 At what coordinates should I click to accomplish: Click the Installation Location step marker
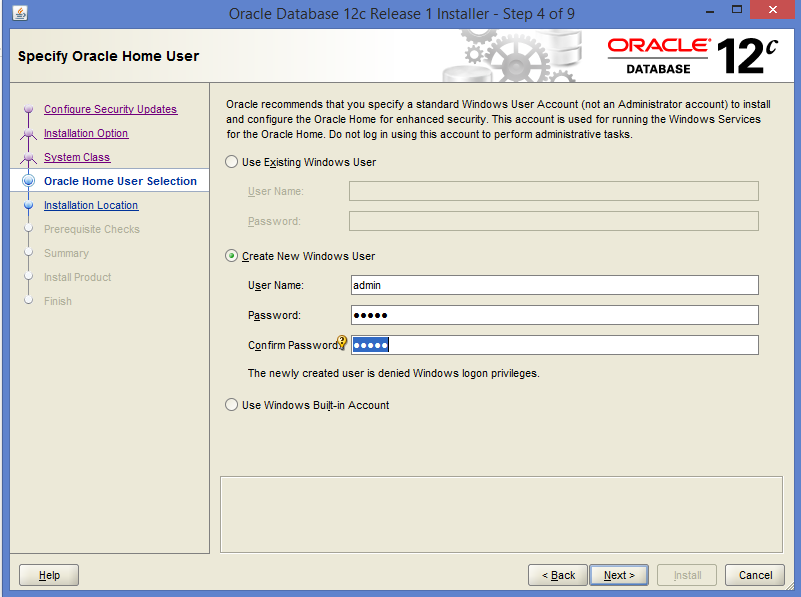click(x=29, y=205)
